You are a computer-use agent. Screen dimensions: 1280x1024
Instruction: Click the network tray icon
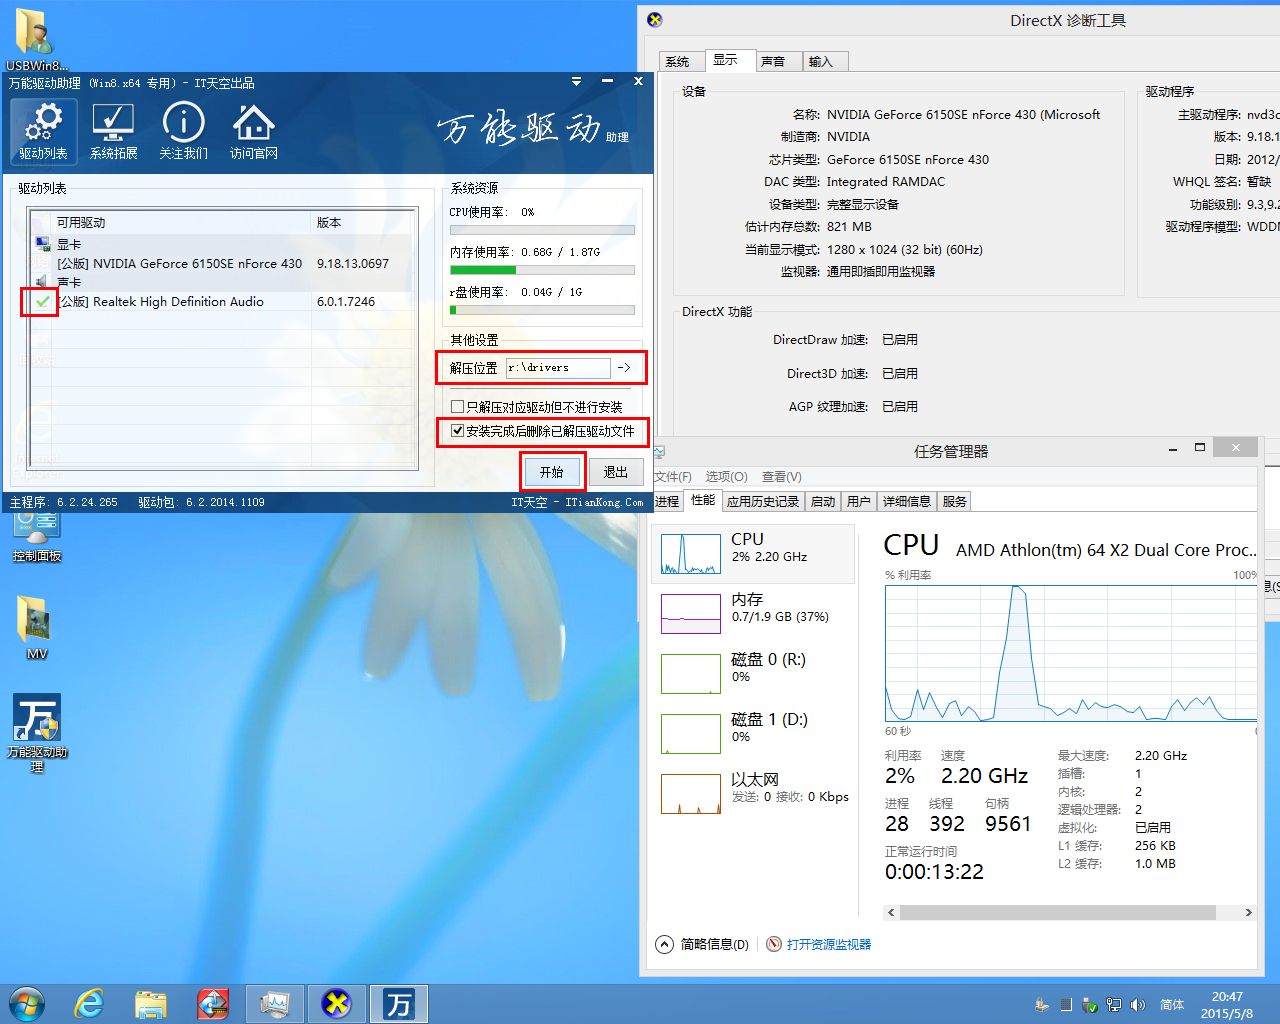1113,1005
